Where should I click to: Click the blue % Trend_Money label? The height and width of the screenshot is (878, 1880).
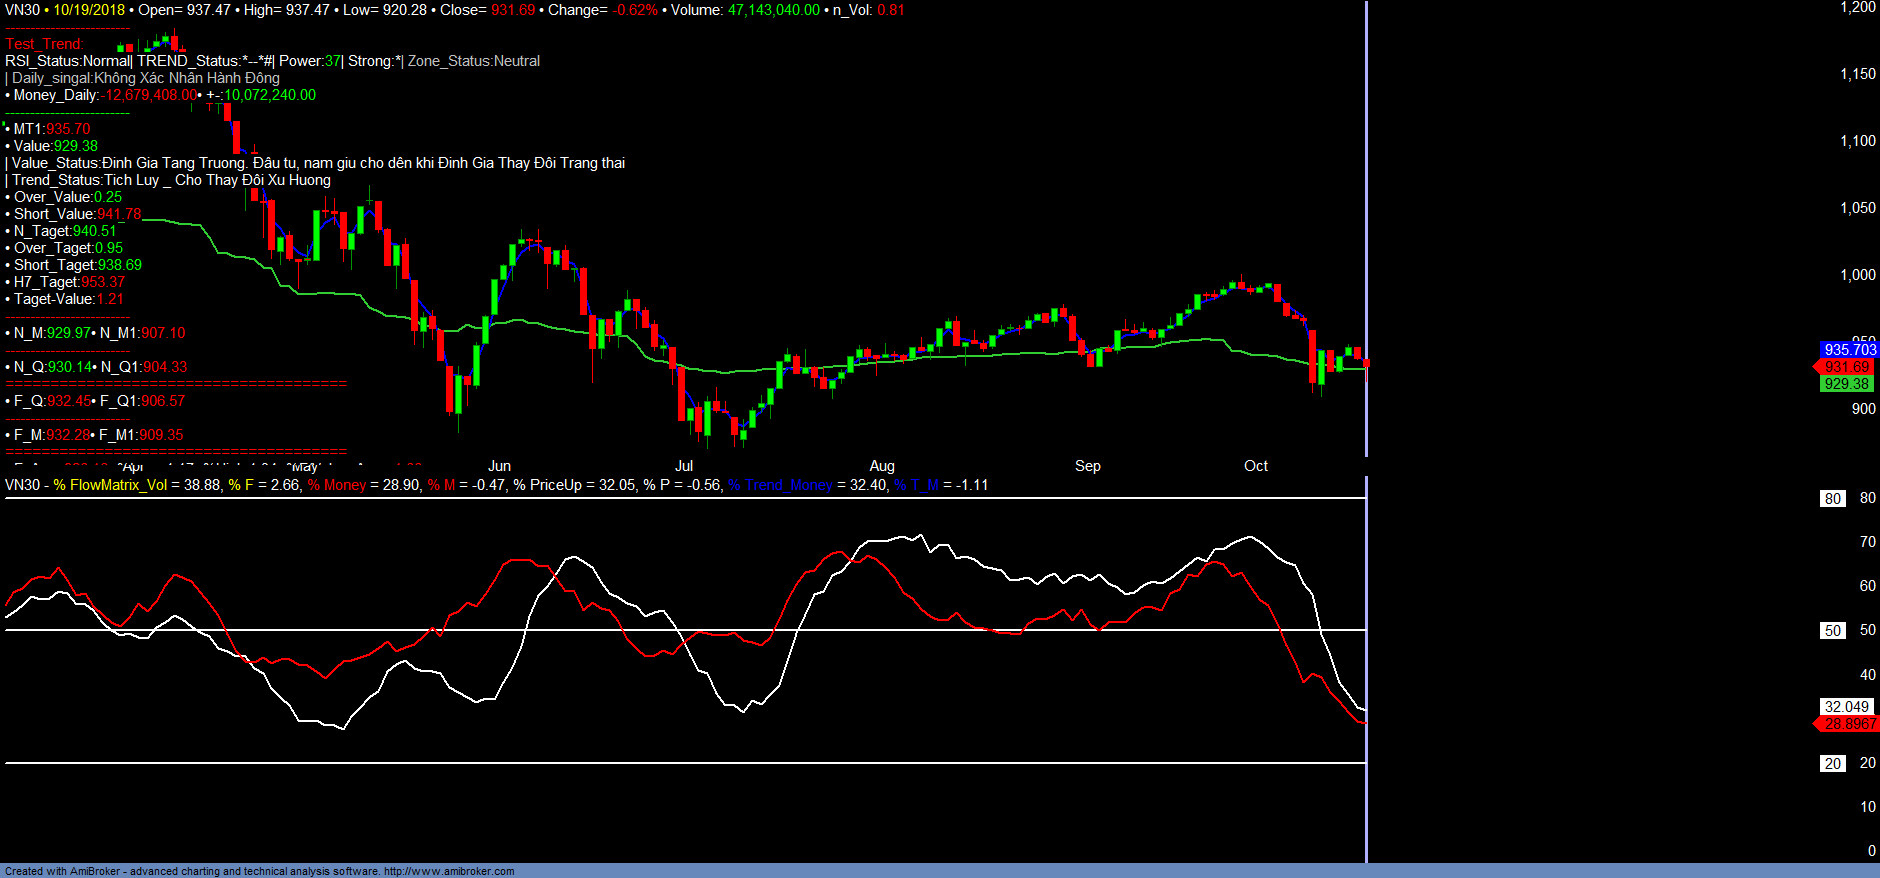pyautogui.click(x=780, y=485)
